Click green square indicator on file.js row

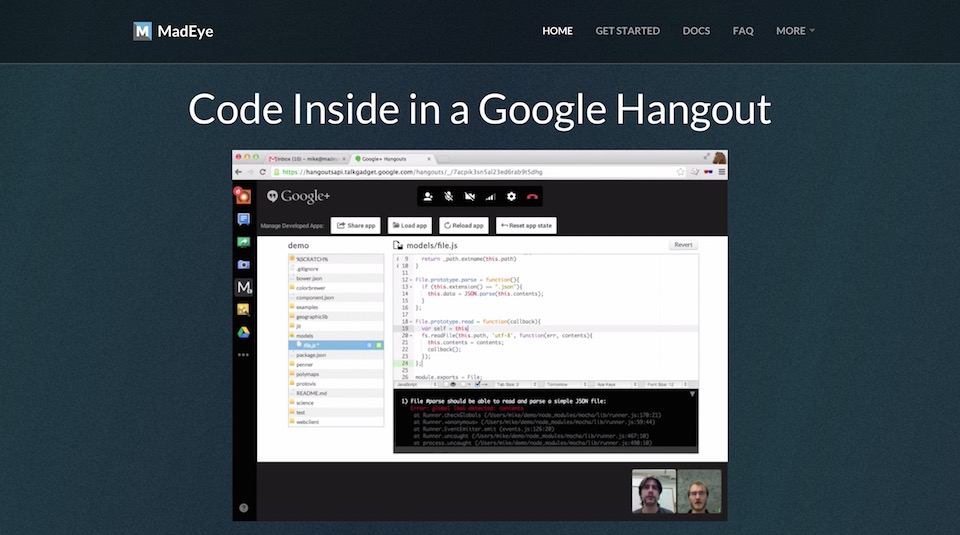(x=379, y=345)
